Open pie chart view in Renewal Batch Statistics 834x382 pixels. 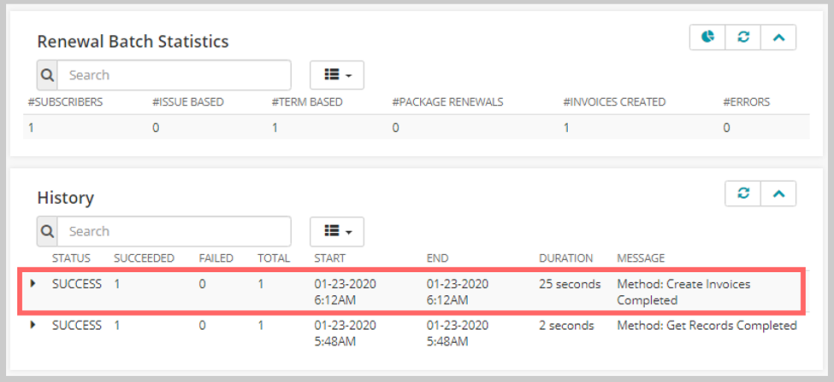click(x=707, y=37)
